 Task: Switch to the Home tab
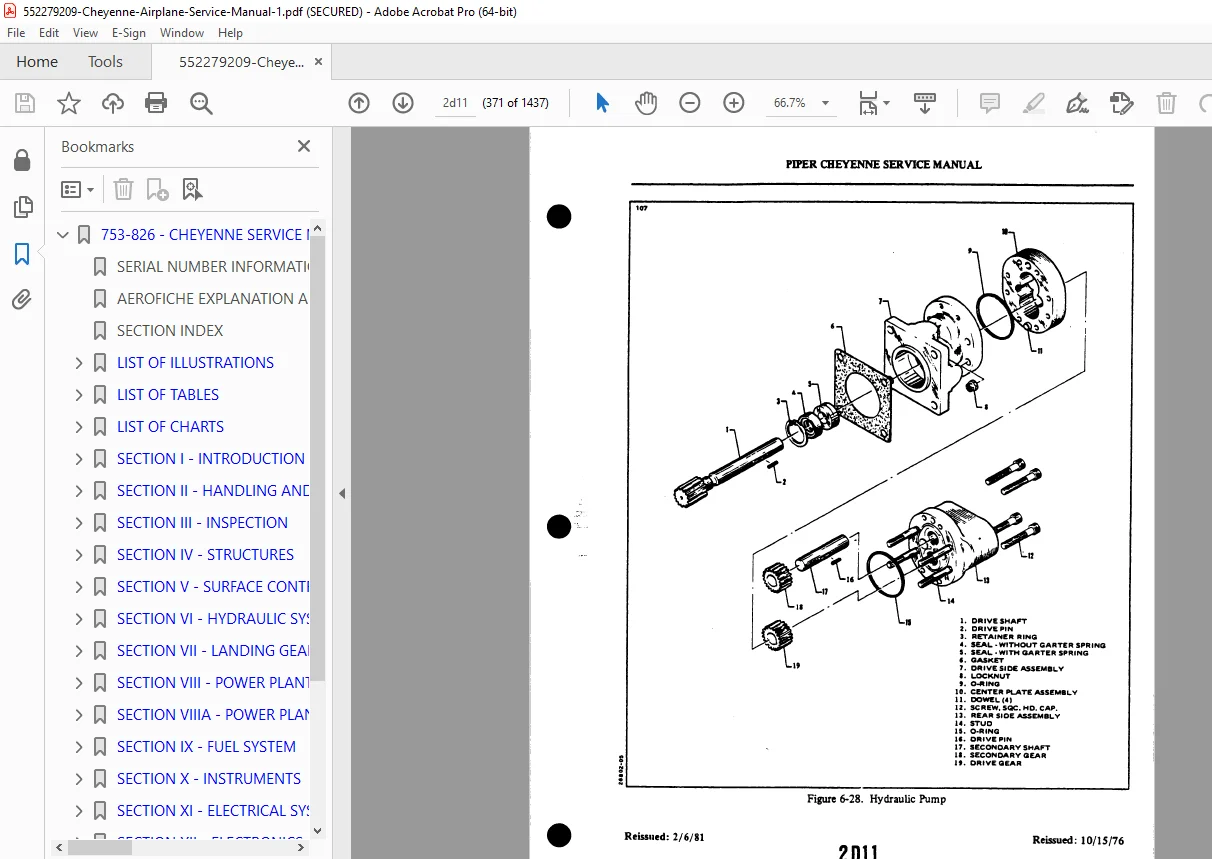(x=37, y=62)
